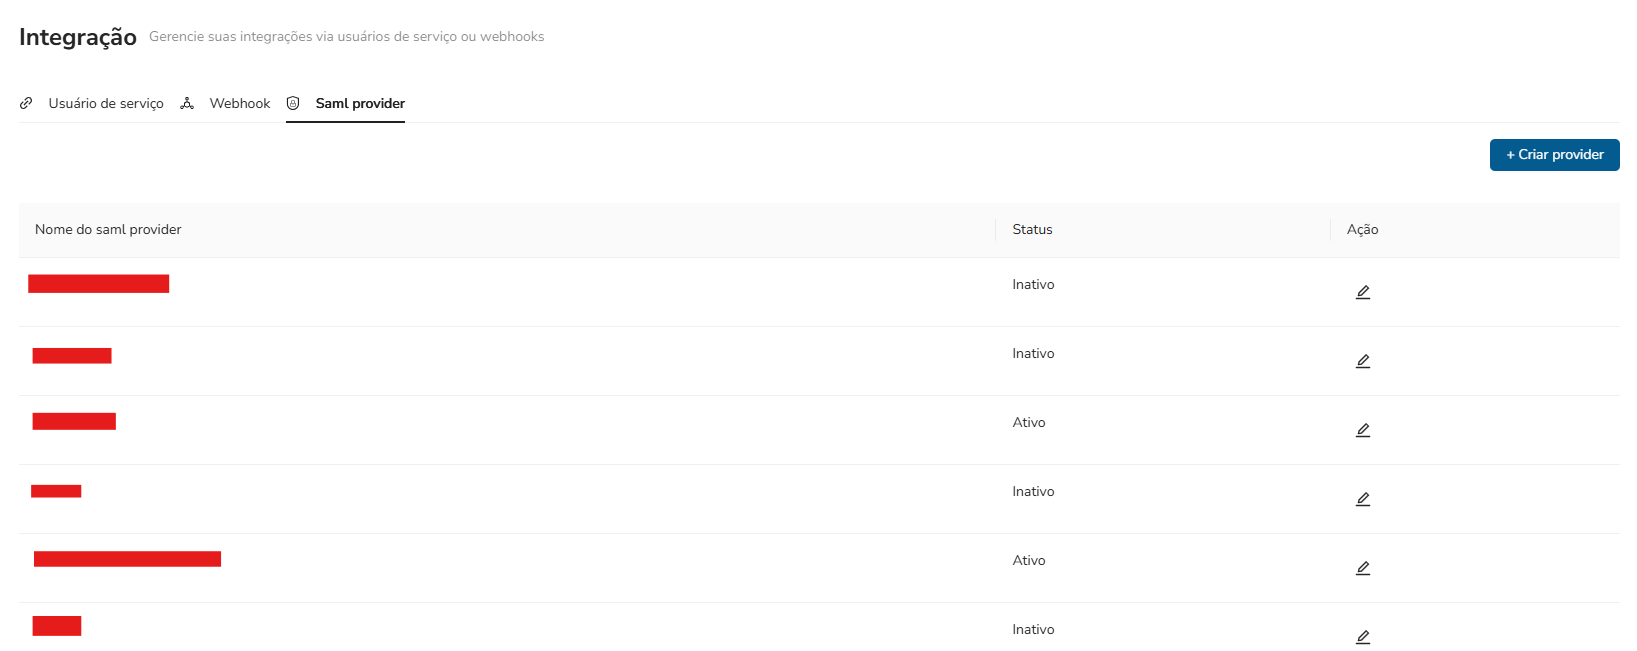
Task: Edit the fifth provider, the second Ativo one
Action: pos(1362,568)
